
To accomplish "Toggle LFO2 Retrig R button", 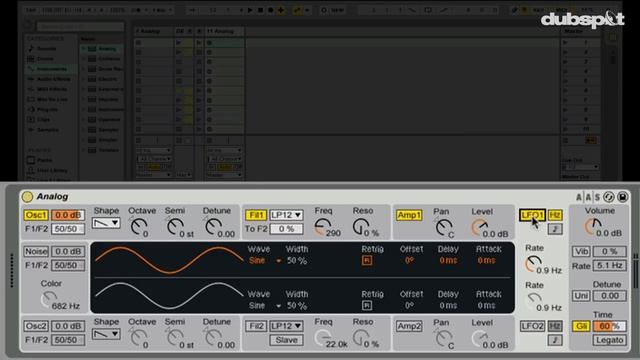I will tap(367, 305).
